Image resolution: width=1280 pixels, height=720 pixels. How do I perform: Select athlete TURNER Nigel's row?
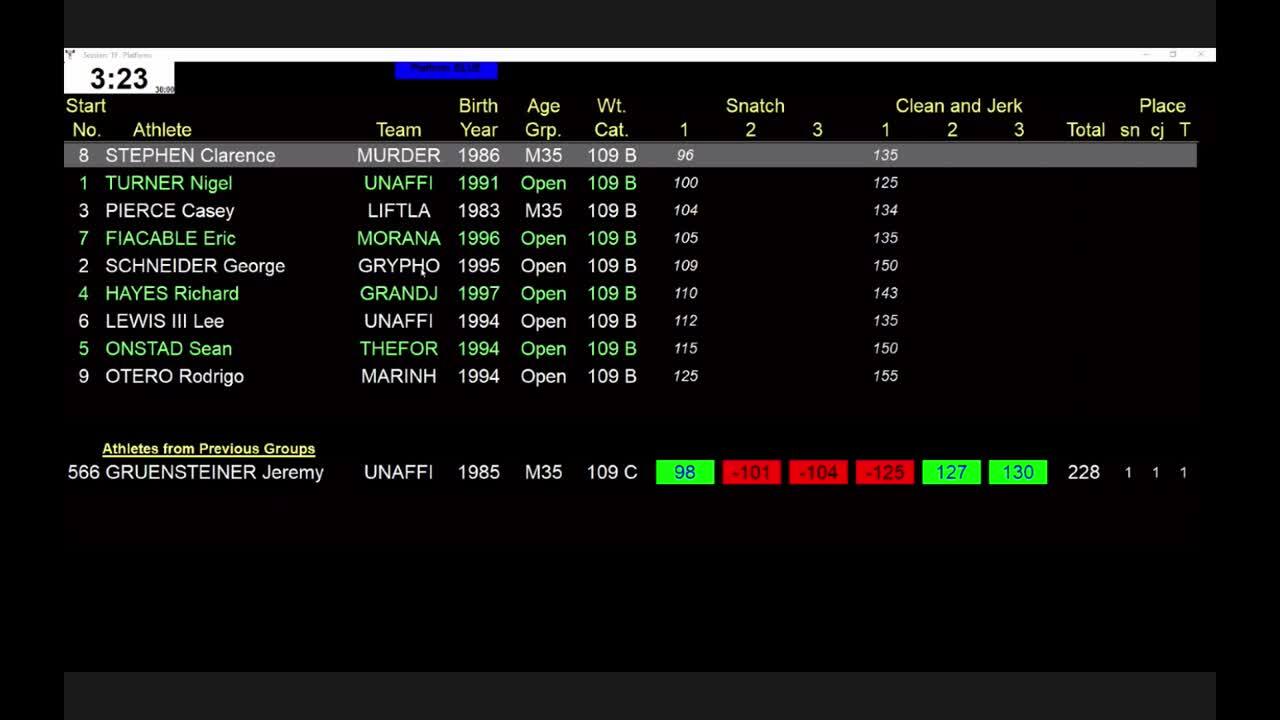tap(168, 183)
